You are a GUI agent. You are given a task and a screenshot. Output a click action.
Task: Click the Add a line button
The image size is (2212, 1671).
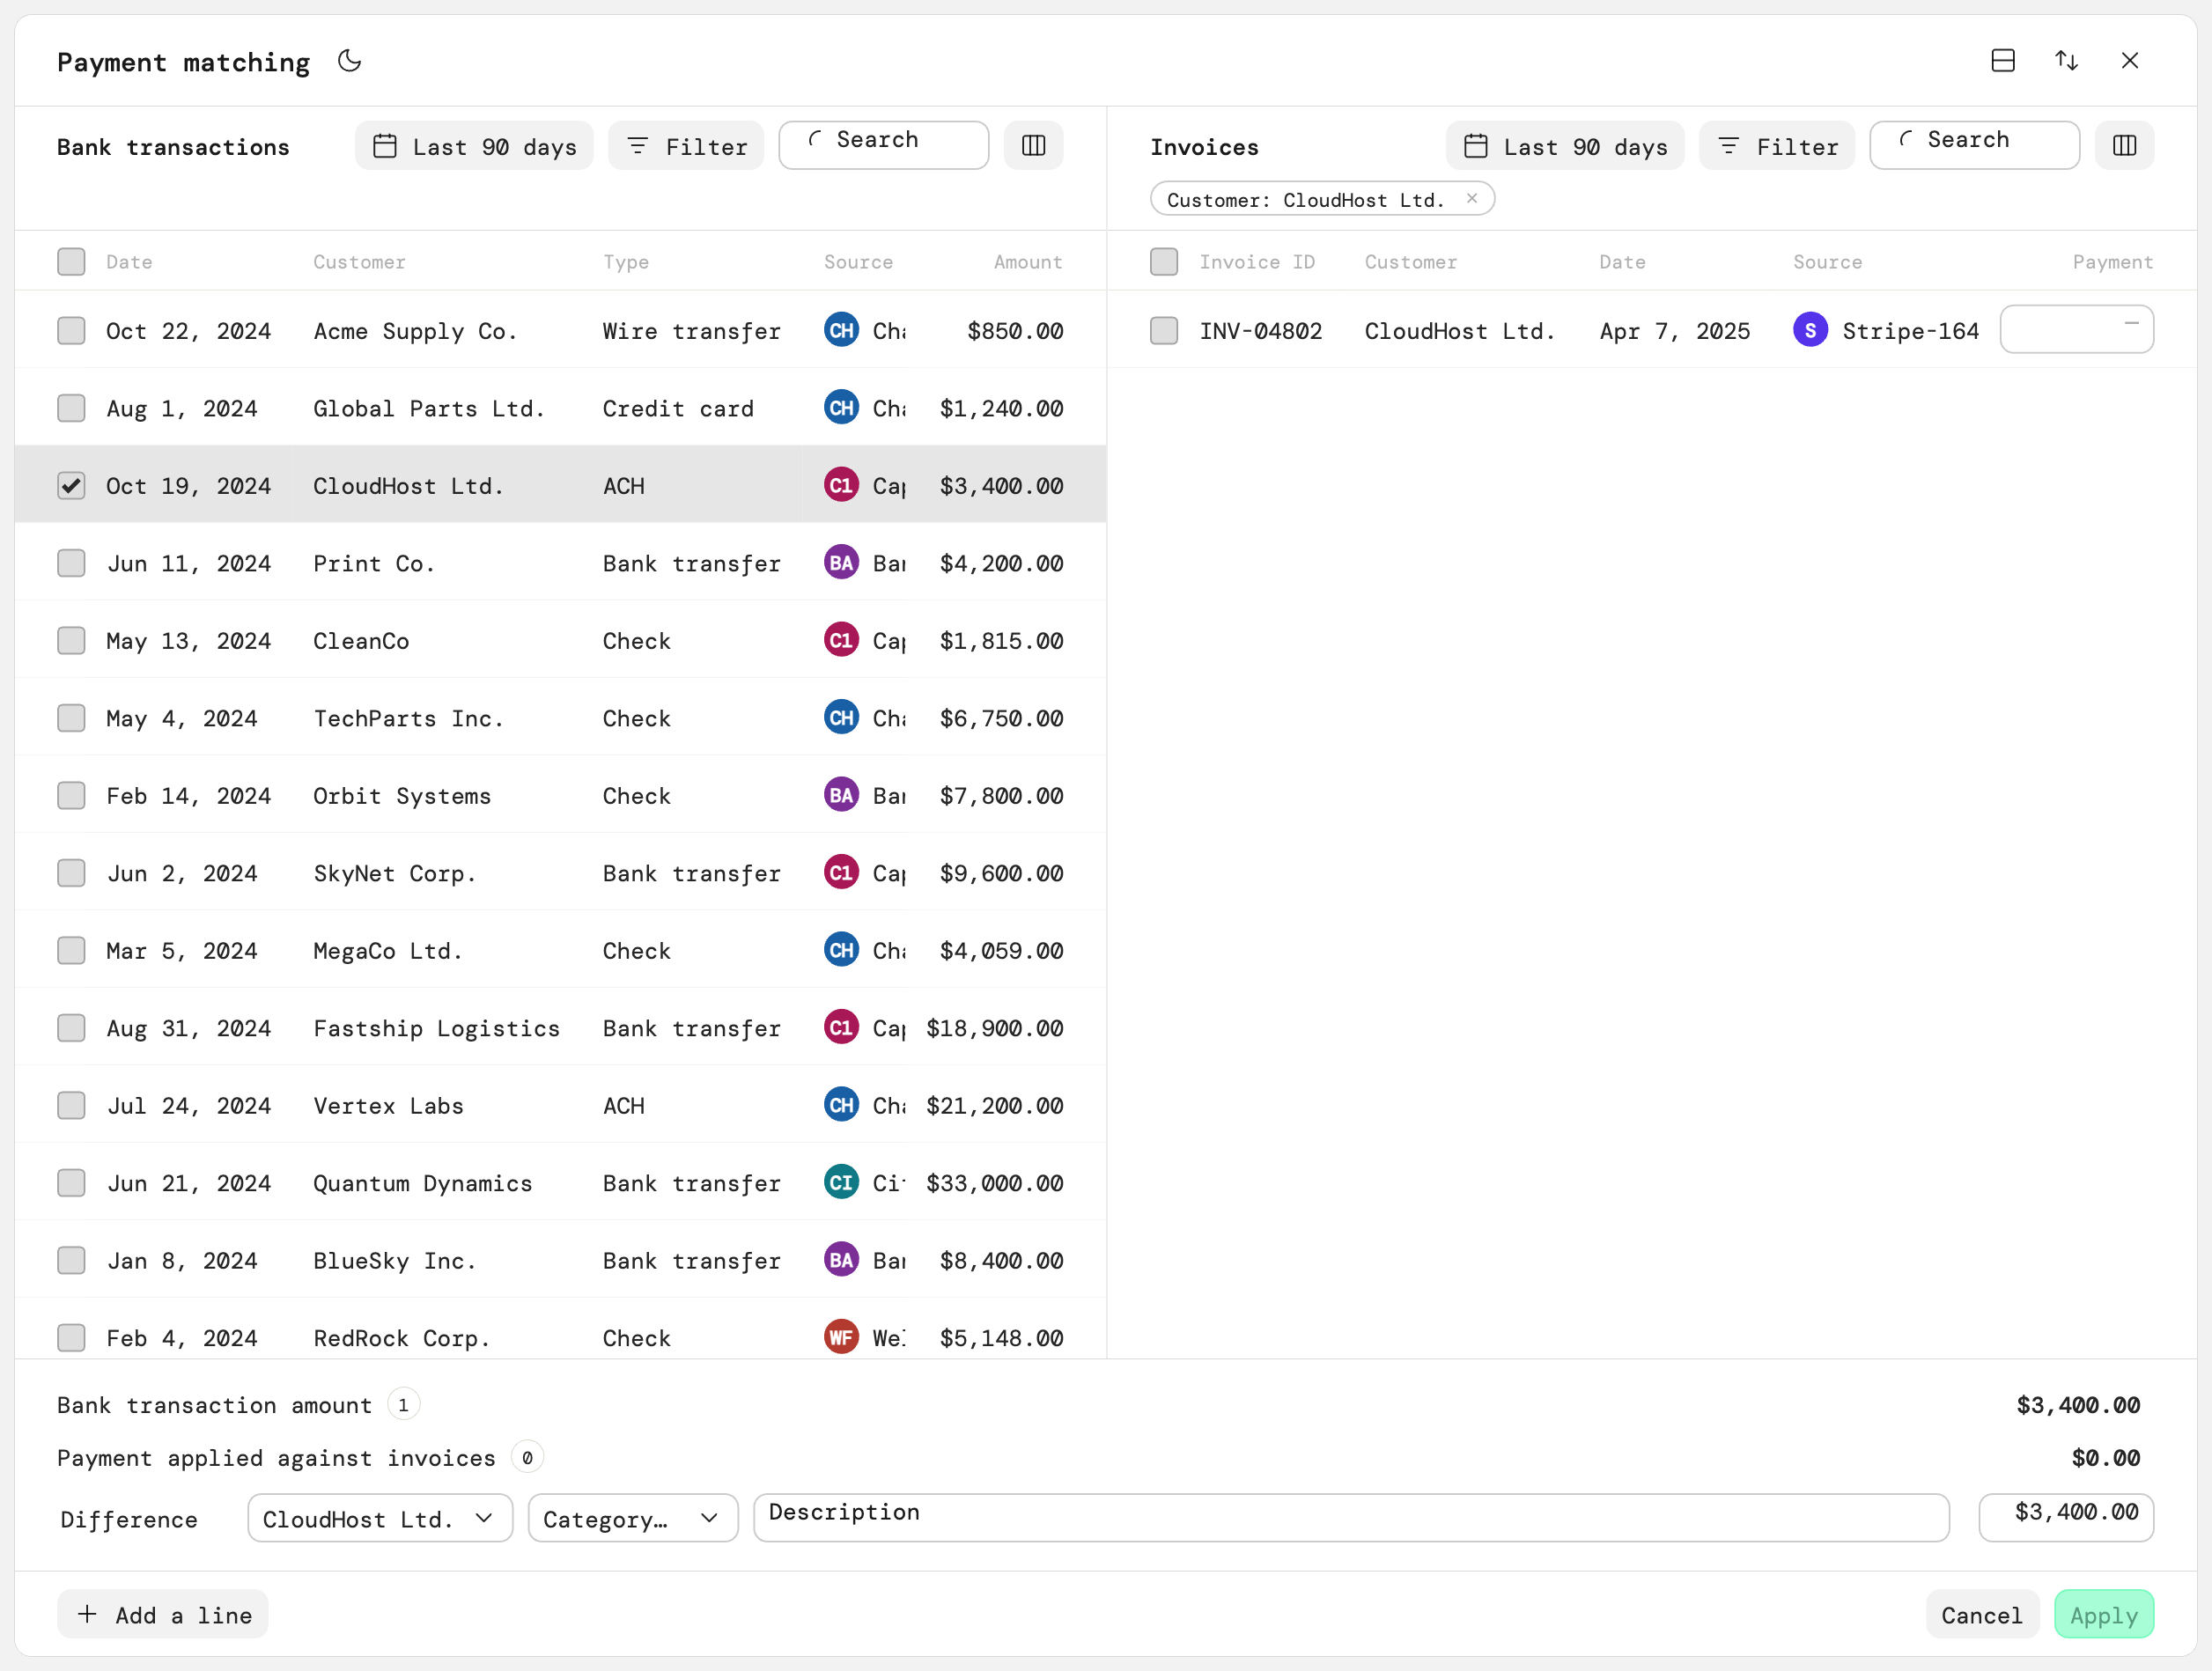pyautogui.click(x=163, y=1614)
